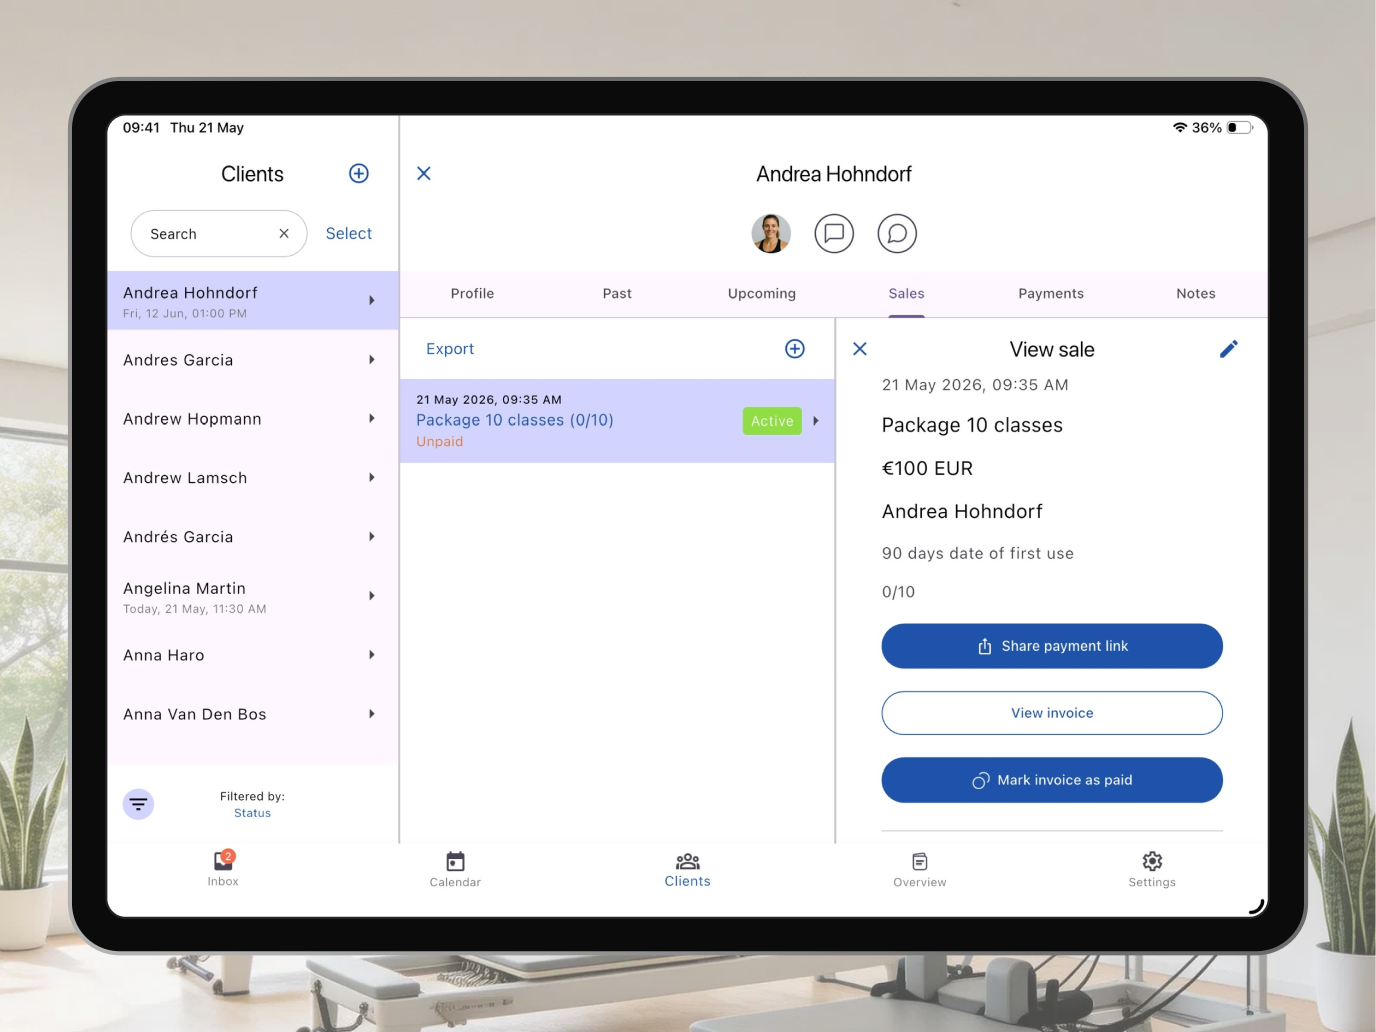Image resolution: width=1376 pixels, height=1032 pixels.
Task: Expand Package 10 classes sale arrow
Action: point(816,421)
